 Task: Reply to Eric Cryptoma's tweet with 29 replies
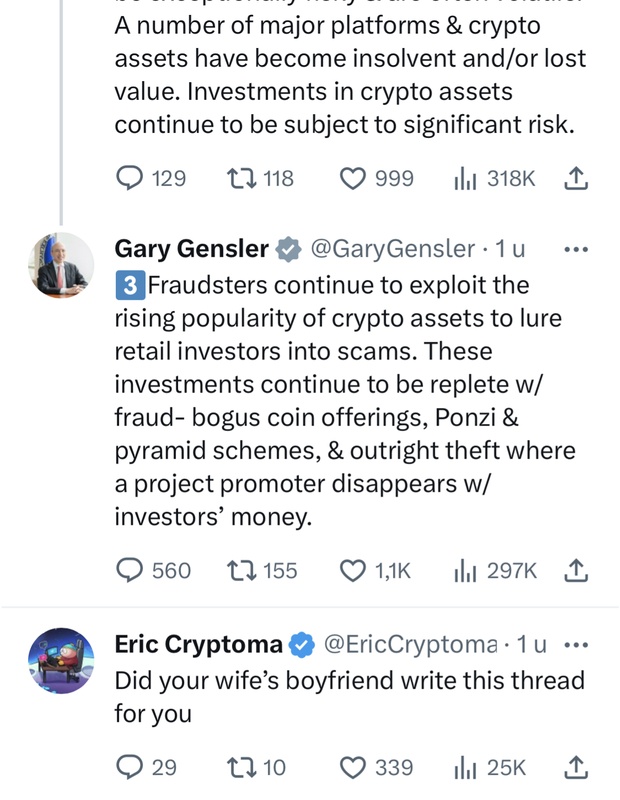tap(131, 767)
